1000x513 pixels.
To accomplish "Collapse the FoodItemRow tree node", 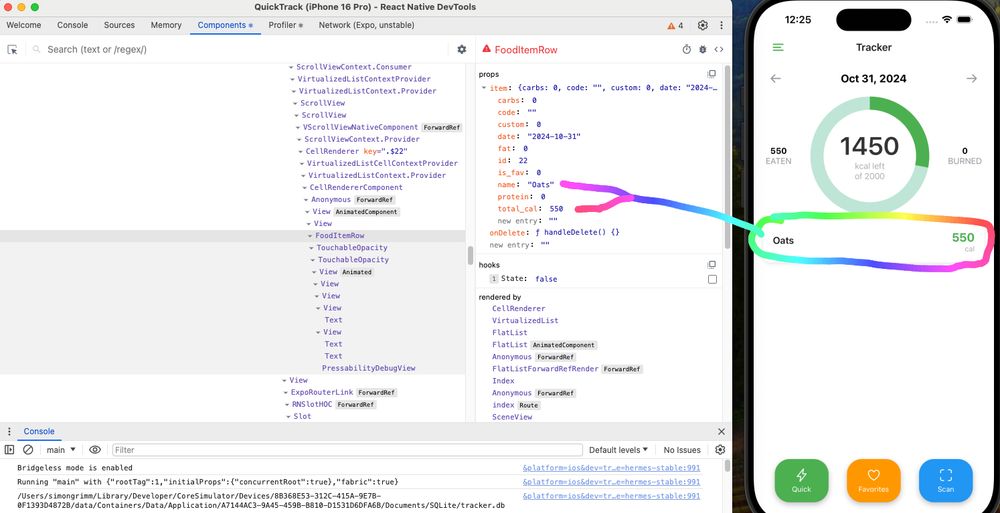I will (x=311, y=236).
